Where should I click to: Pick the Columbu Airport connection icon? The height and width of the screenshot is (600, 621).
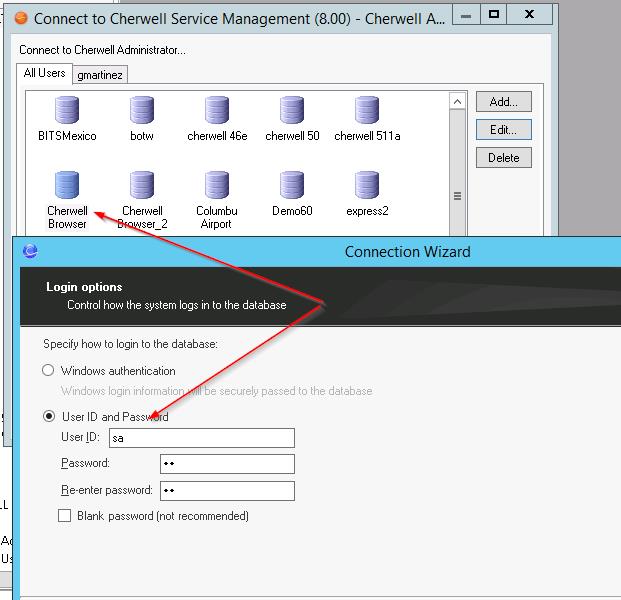click(217, 186)
